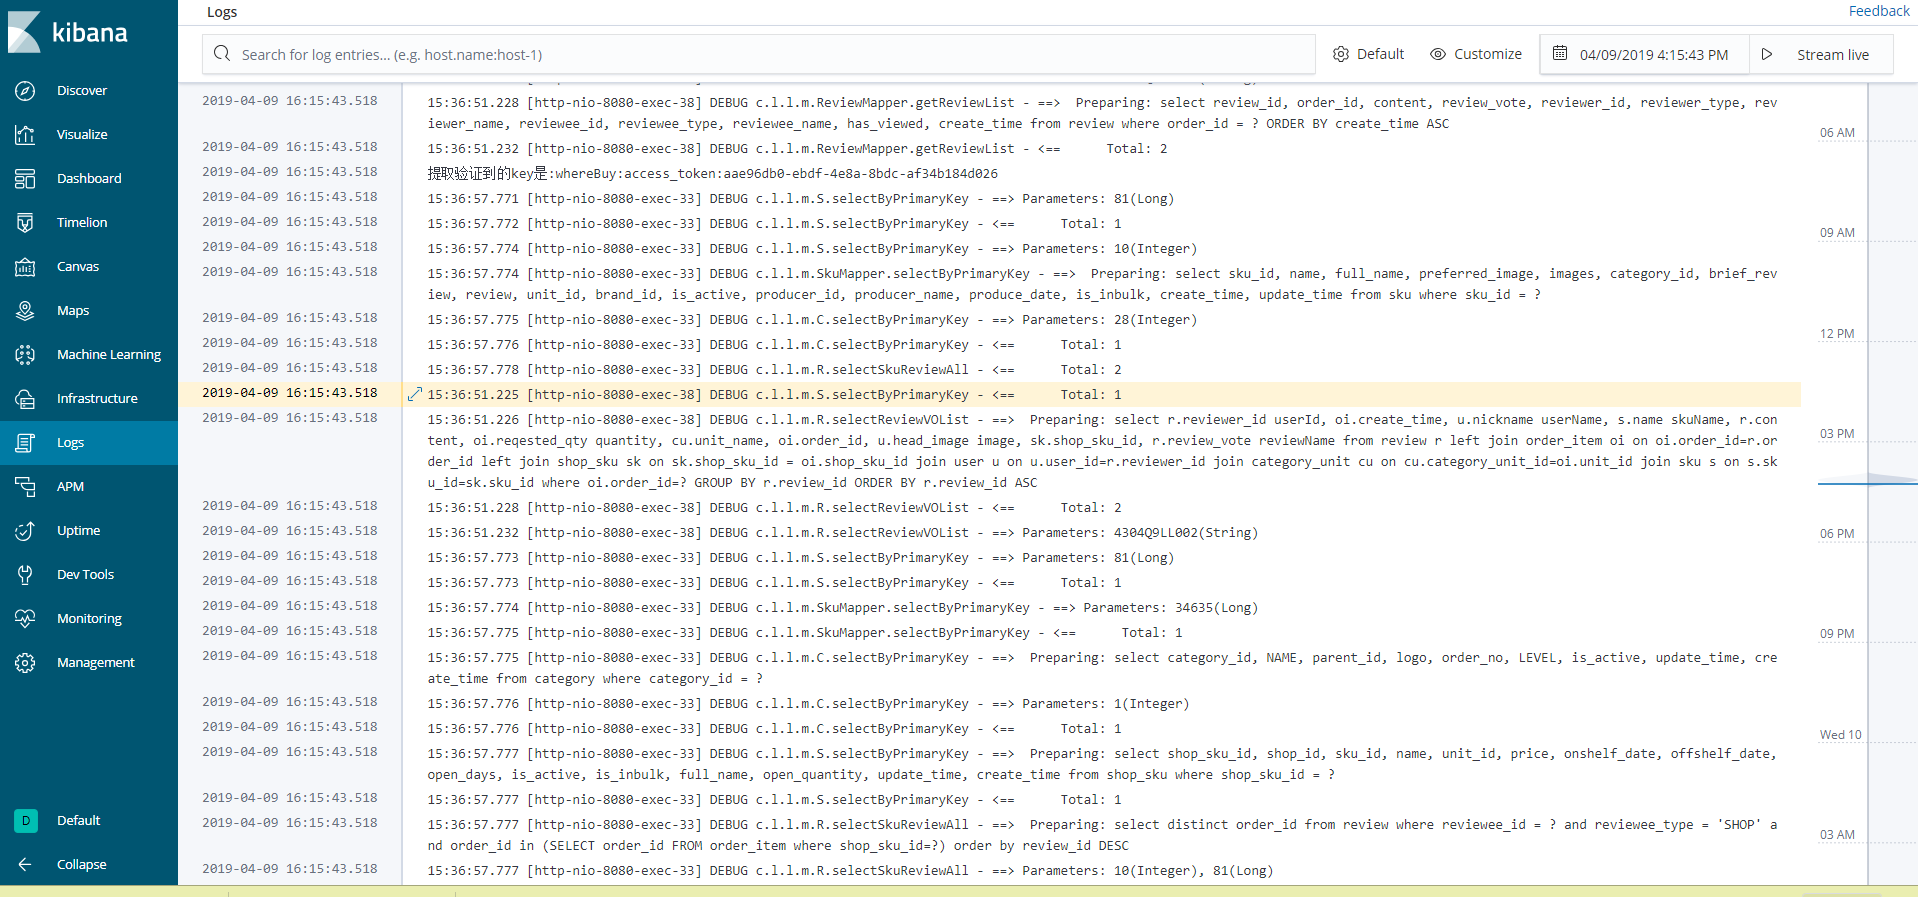The width and height of the screenshot is (1918, 897).
Task: Go to Discover menu item
Action: coord(82,90)
